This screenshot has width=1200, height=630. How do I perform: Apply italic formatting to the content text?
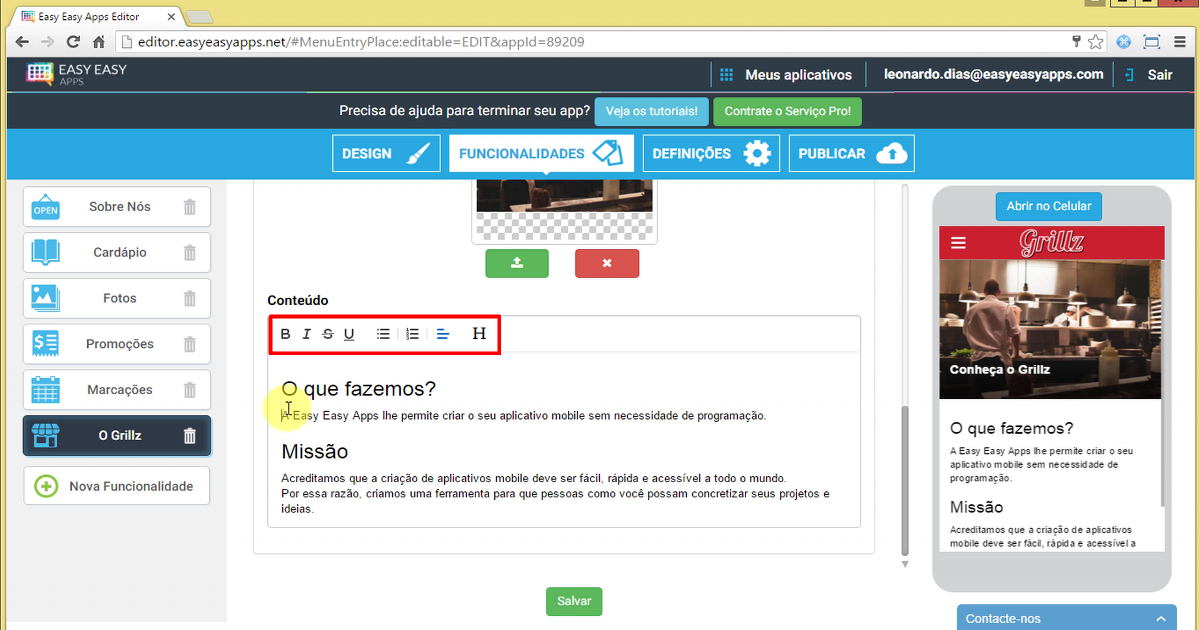click(x=307, y=334)
